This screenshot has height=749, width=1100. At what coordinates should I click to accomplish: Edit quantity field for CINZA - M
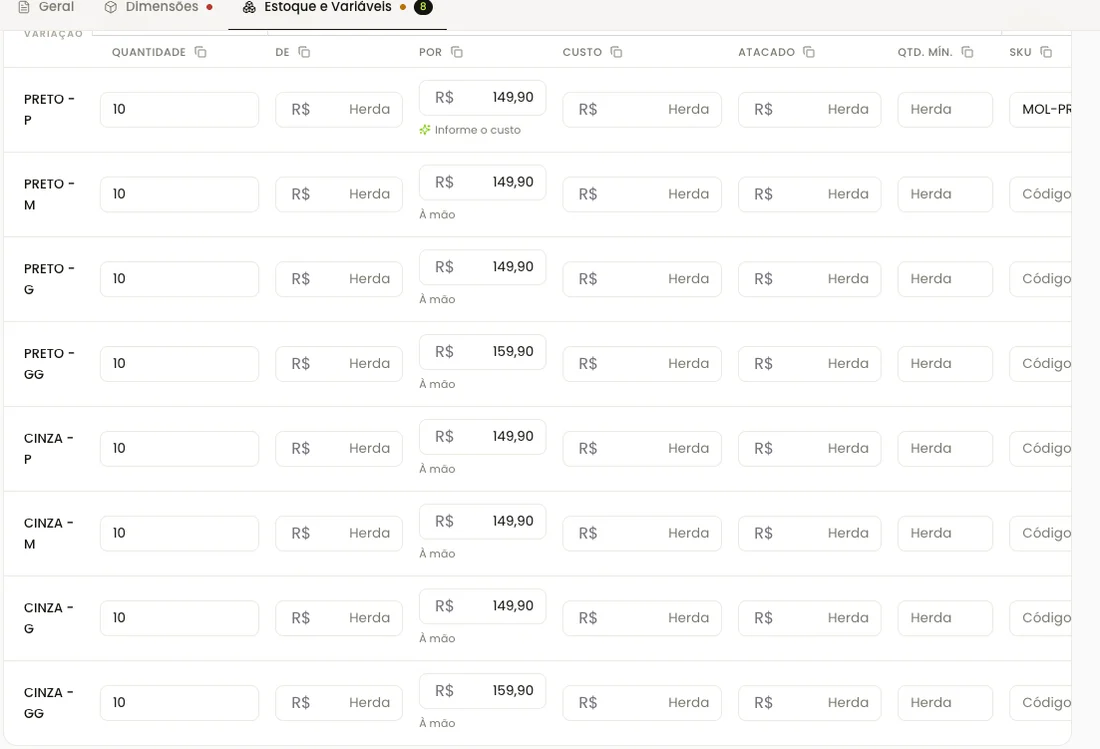[x=179, y=534]
